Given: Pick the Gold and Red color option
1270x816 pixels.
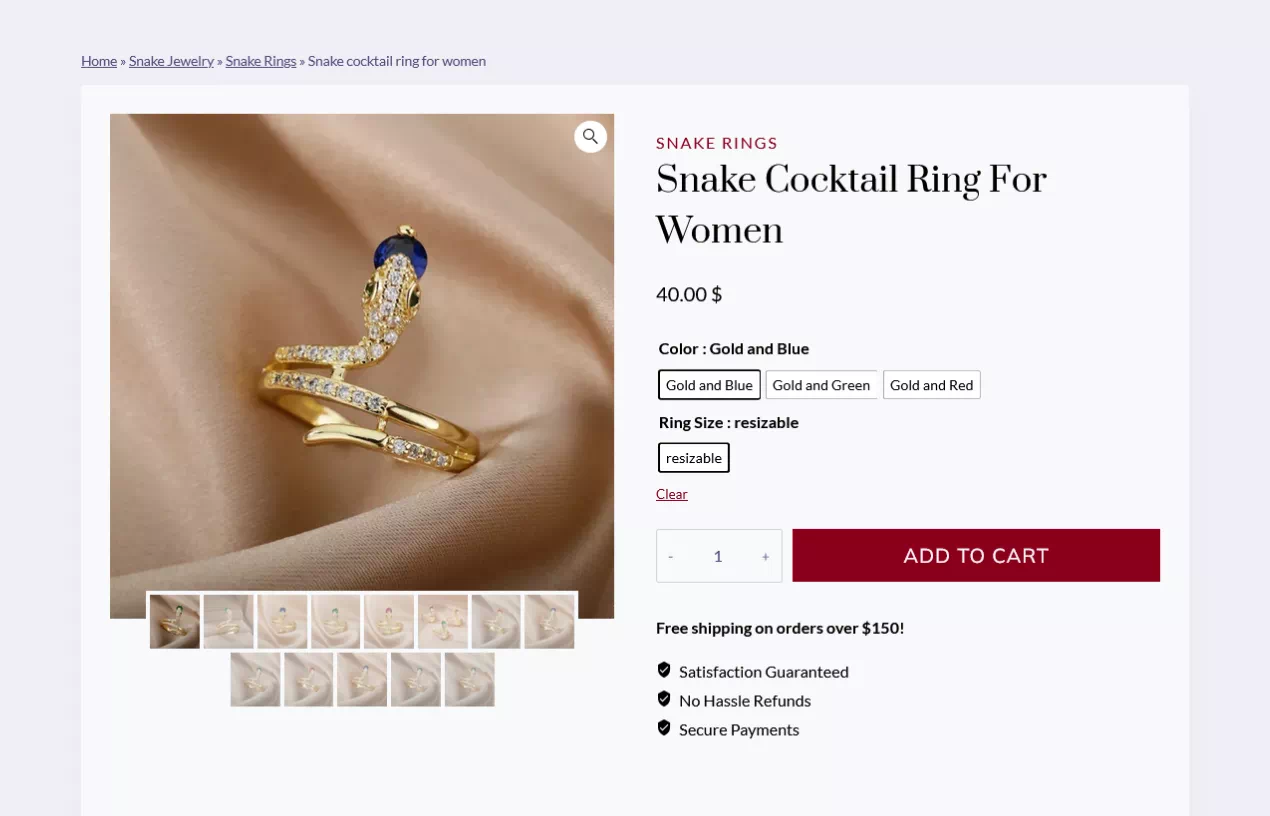Looking at the screenshot, I should (x=931, y=385).
